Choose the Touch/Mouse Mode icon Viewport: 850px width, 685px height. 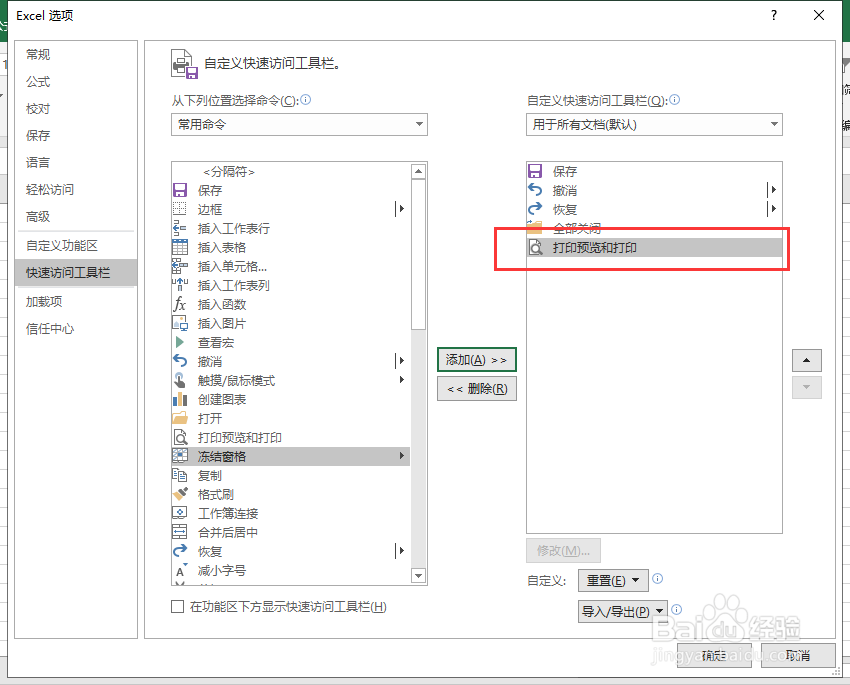coord(179,380)
